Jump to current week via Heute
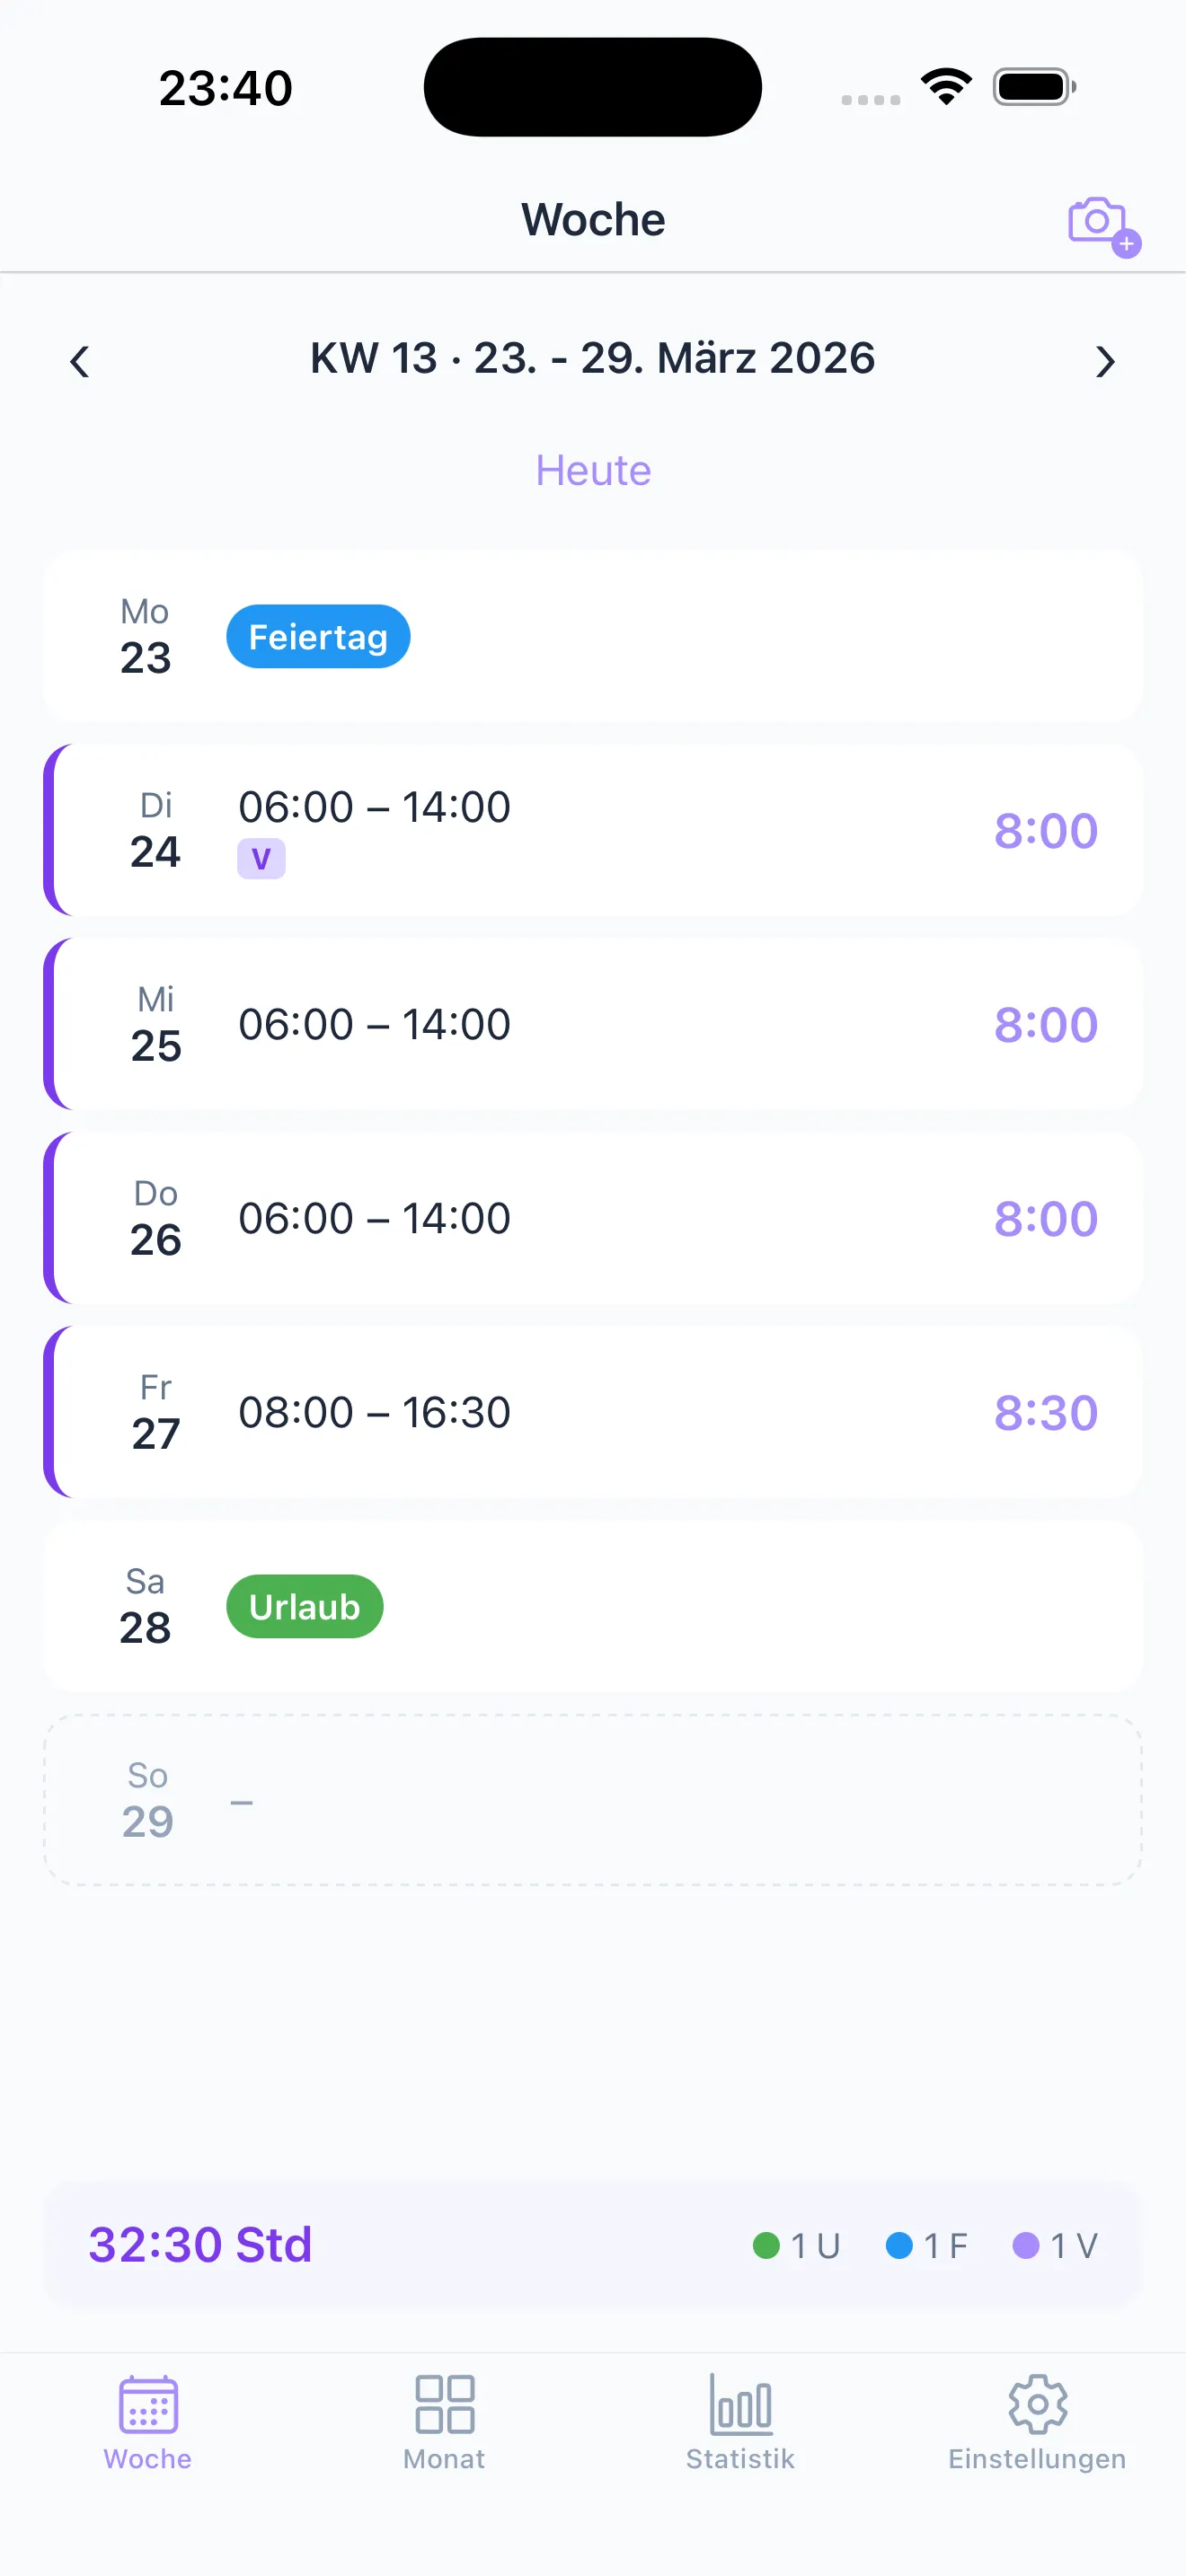 [593, 470]
